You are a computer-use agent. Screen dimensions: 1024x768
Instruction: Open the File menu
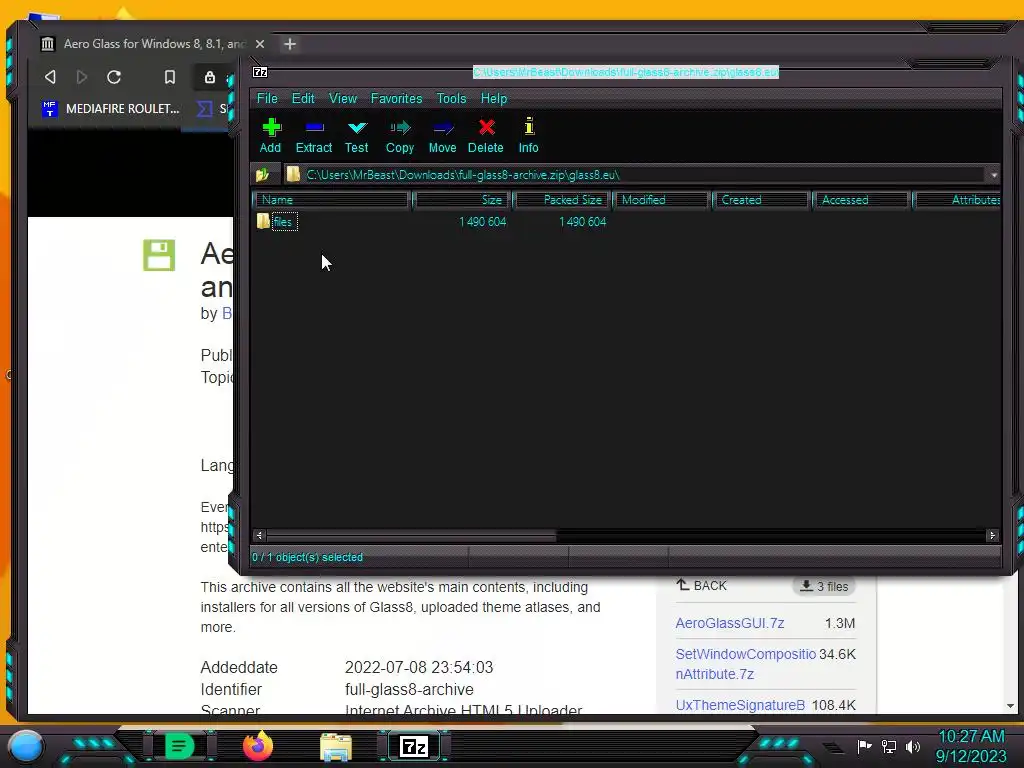click(267, 98)
